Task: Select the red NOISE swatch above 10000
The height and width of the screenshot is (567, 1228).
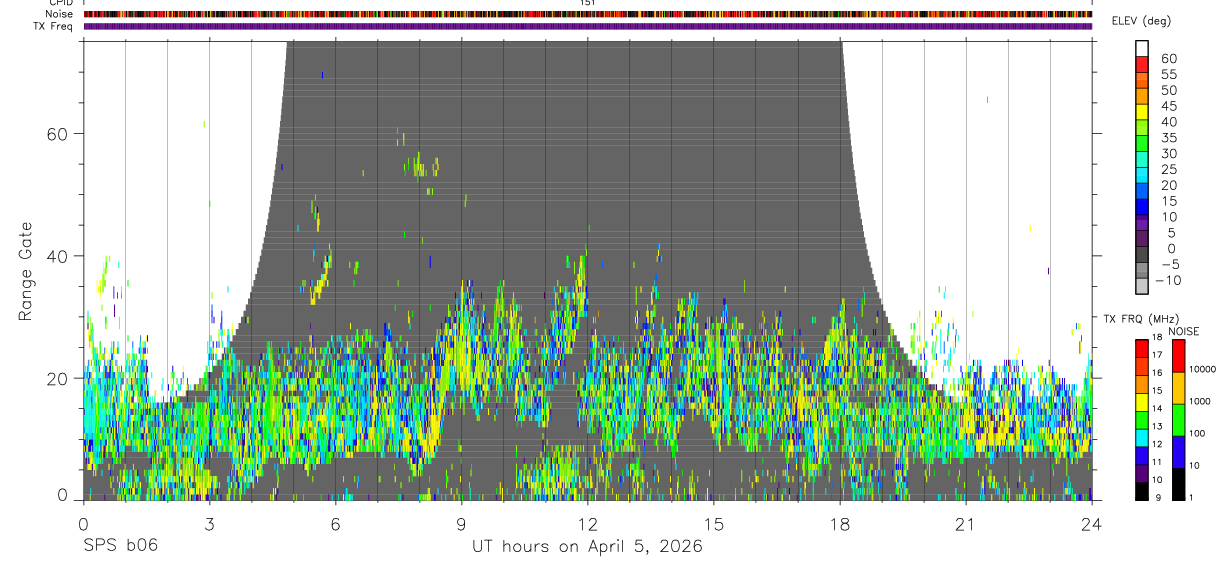Action: tap(1178, 355)
